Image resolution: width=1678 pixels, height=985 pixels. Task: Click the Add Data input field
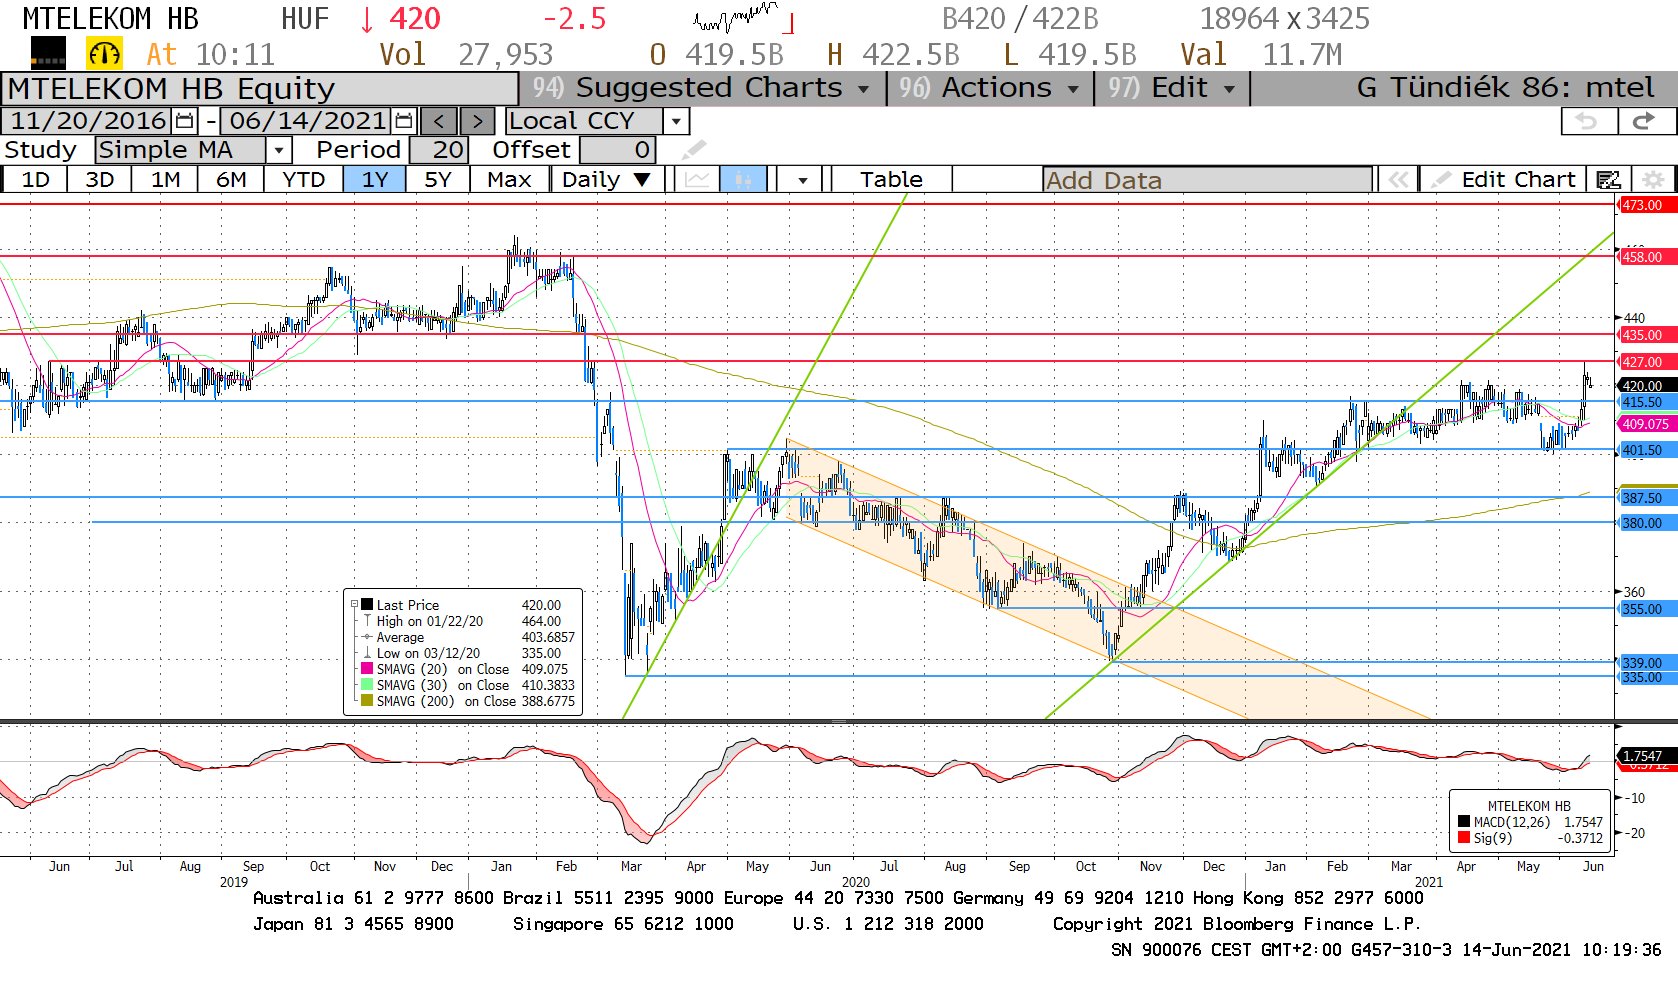1207,180
